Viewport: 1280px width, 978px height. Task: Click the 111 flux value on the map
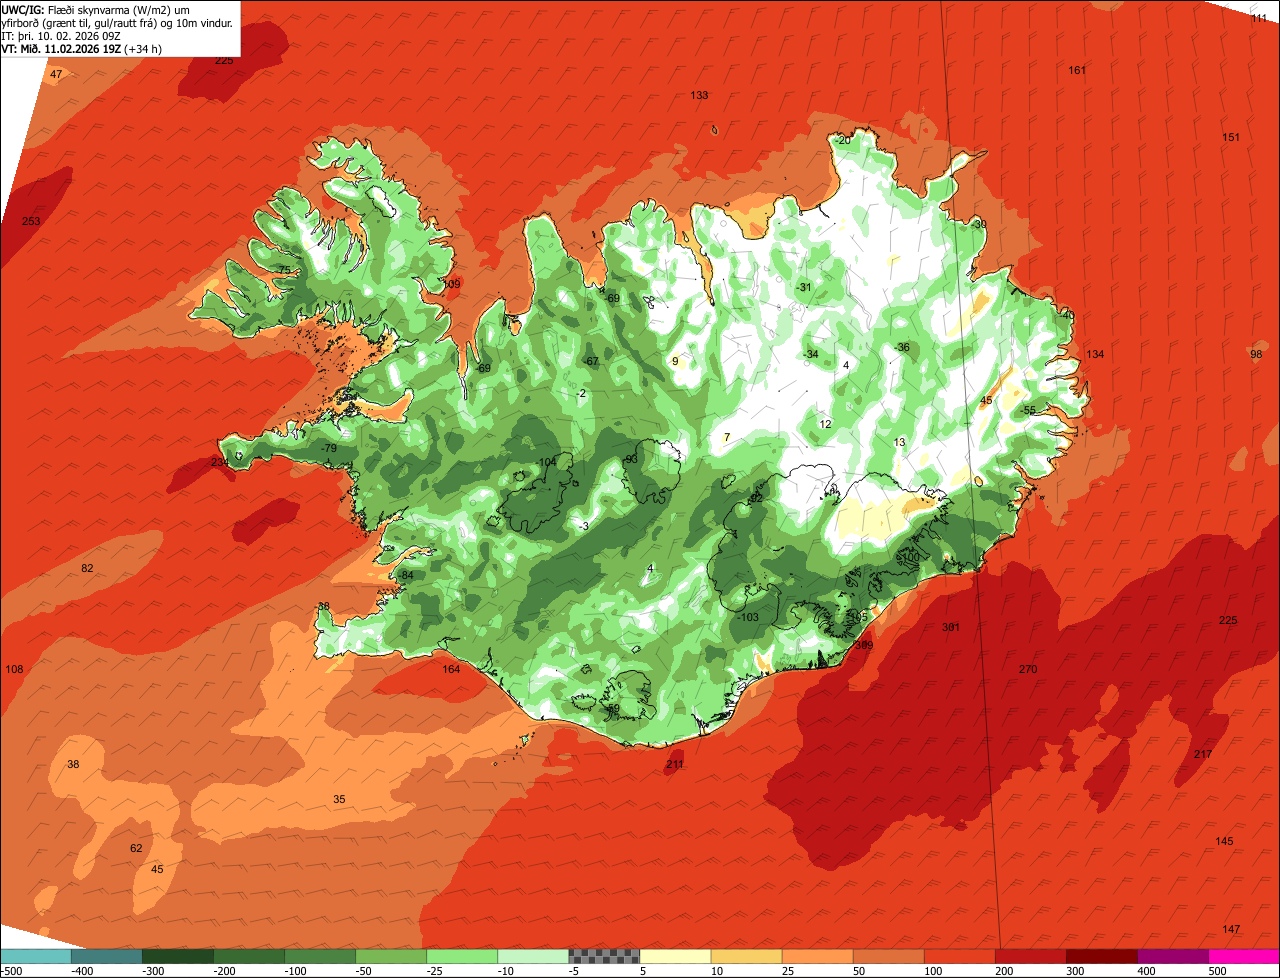pyautogui.click(x=1259, y=19)
